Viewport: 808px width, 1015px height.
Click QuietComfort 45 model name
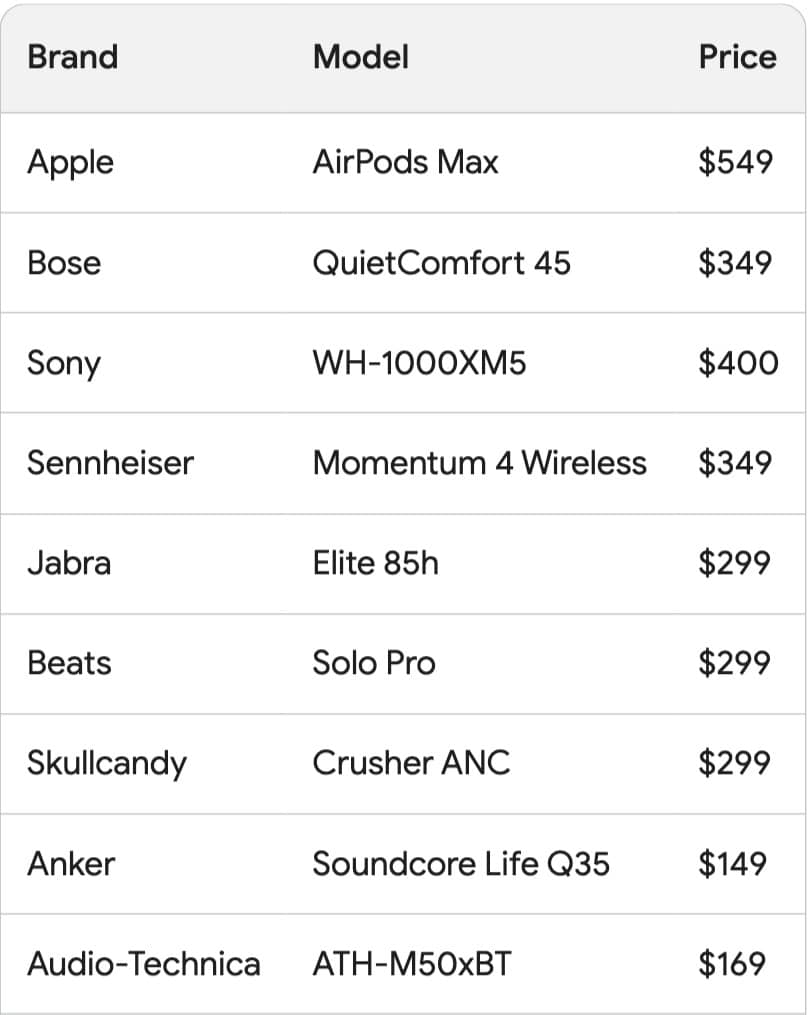pyautogui.click(x=441, y=263)
